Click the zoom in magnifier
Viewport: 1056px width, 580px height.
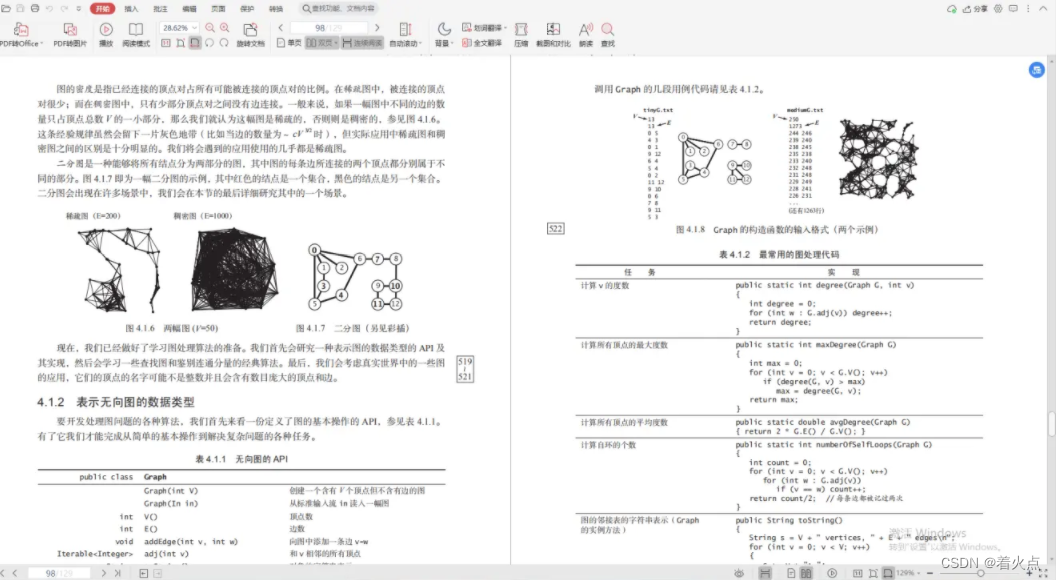click(x=225, y=28)
